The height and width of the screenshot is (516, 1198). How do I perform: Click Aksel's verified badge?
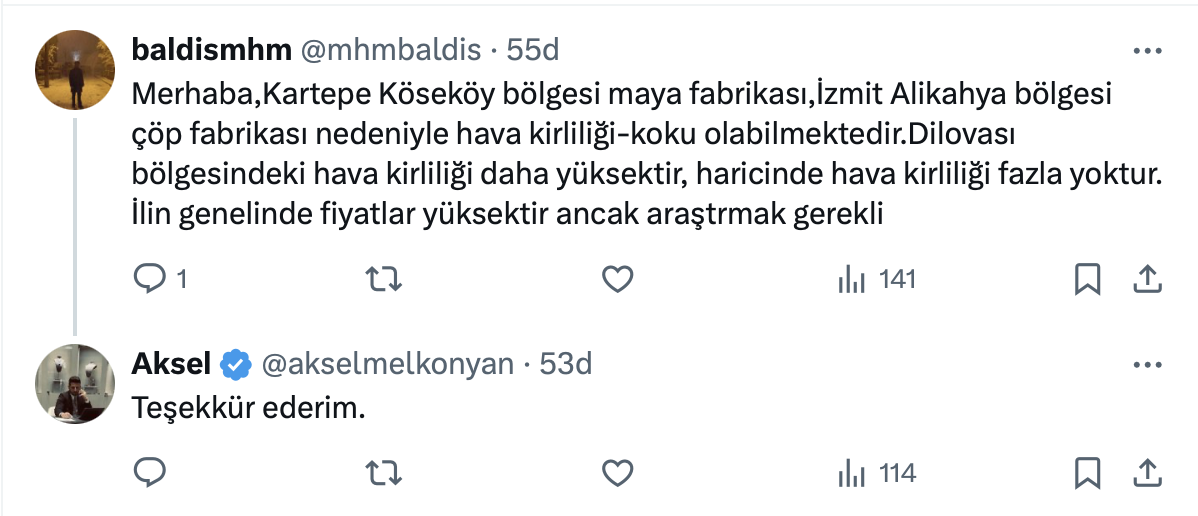(236, 365)
